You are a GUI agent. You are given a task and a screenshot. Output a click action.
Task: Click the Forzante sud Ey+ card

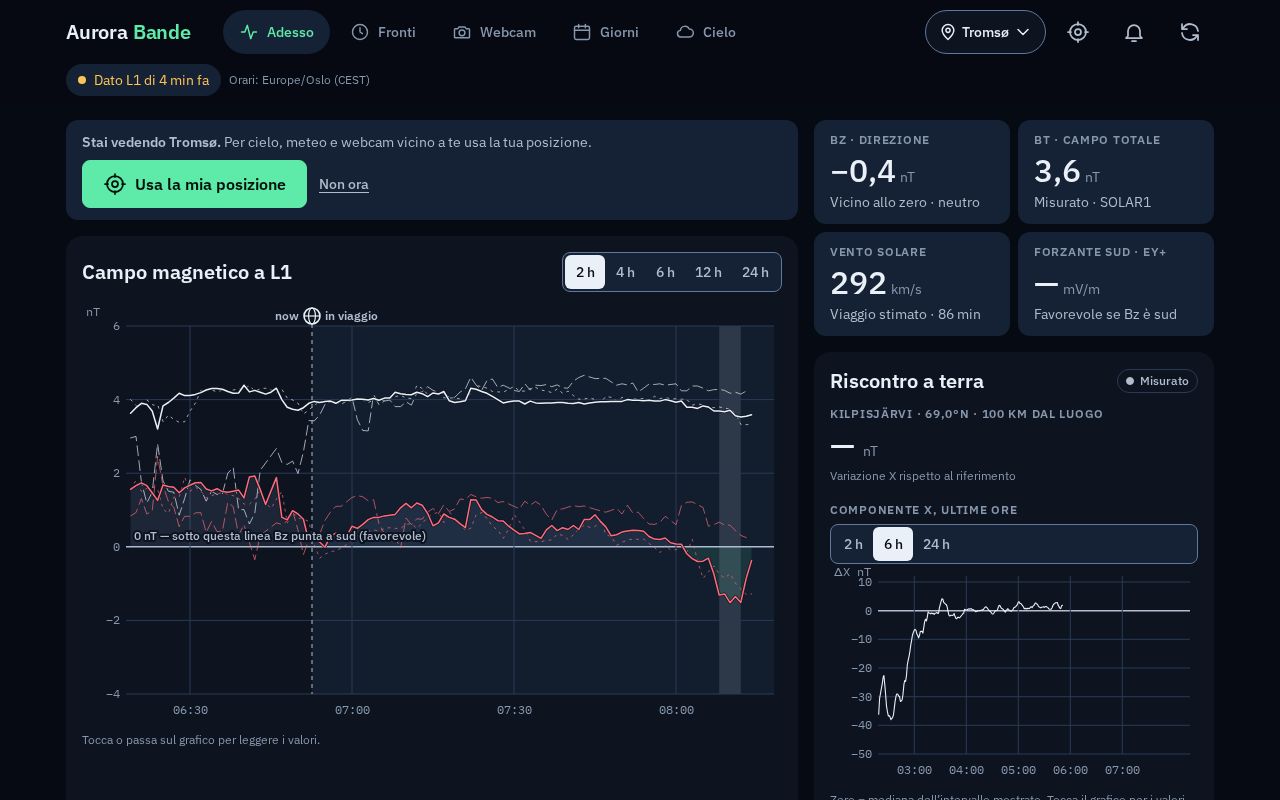(x=1116, y=284)
